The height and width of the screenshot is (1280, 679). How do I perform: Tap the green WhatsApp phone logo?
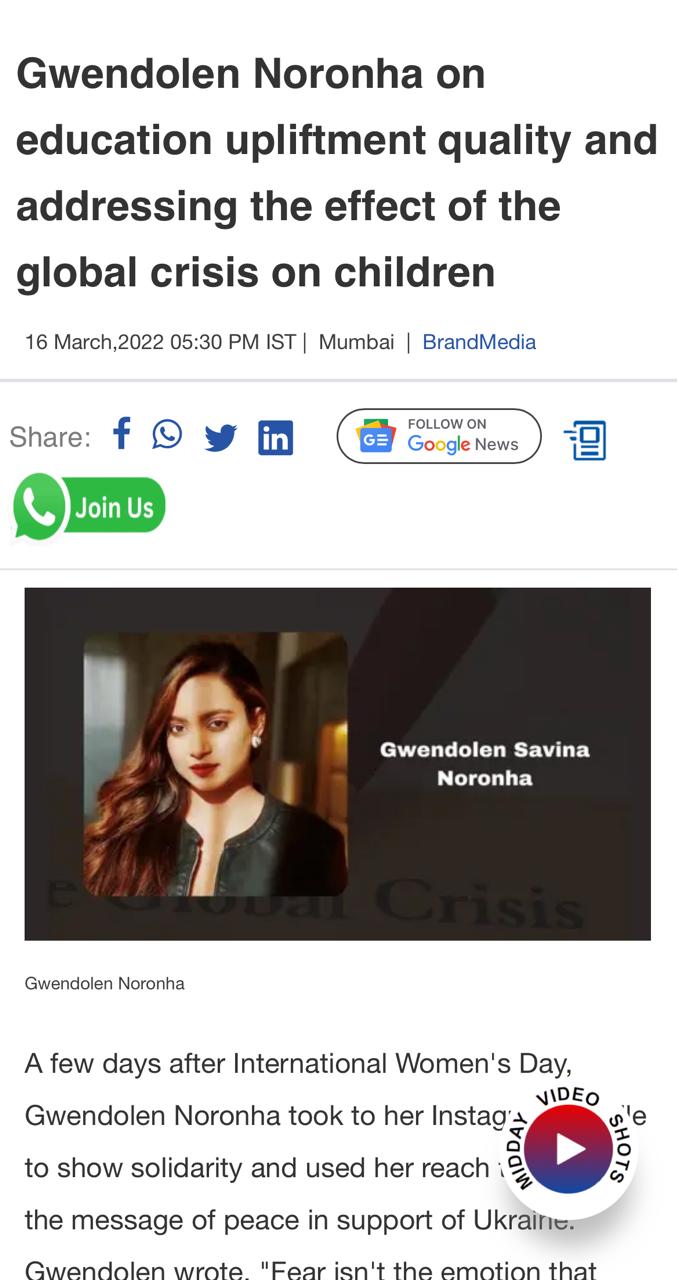coord(39,507)
